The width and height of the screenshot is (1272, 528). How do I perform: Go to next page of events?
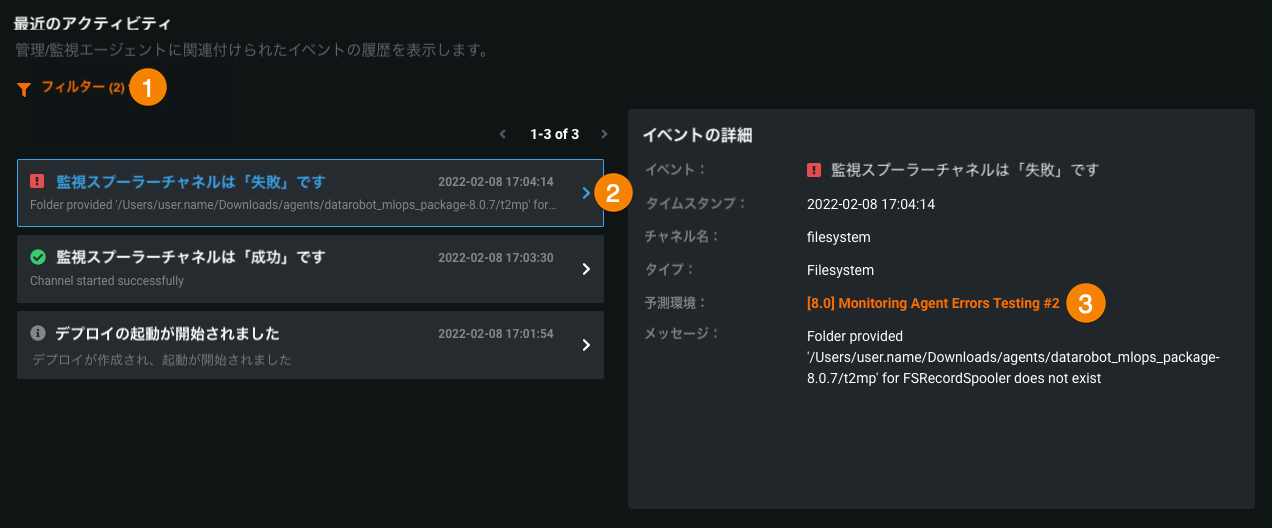click(x=604, y=134)
